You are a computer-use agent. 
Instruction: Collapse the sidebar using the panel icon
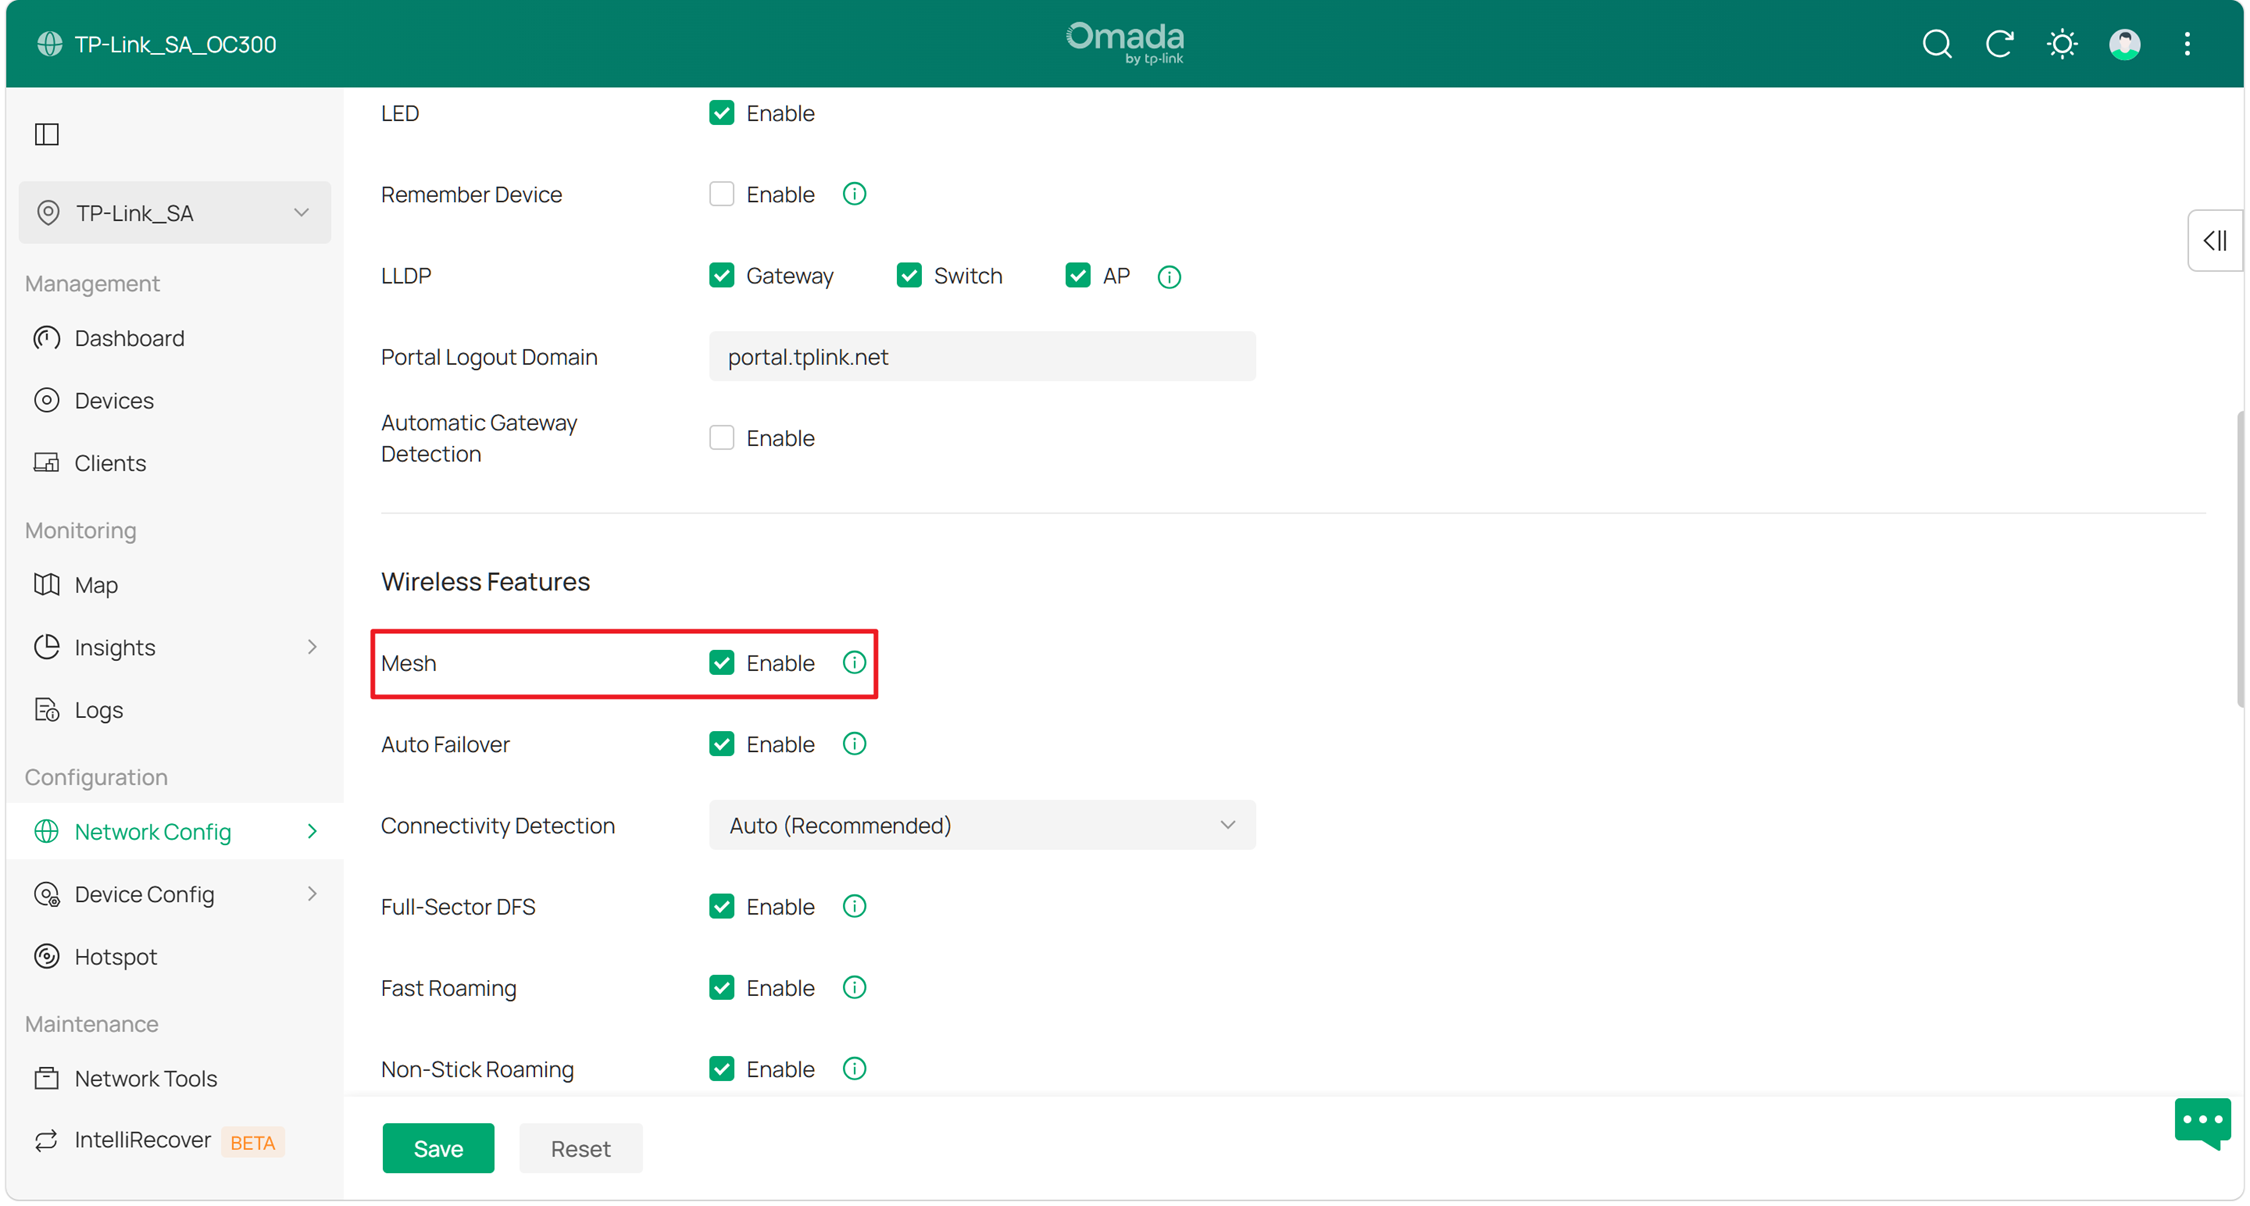(x=47, y=134)
